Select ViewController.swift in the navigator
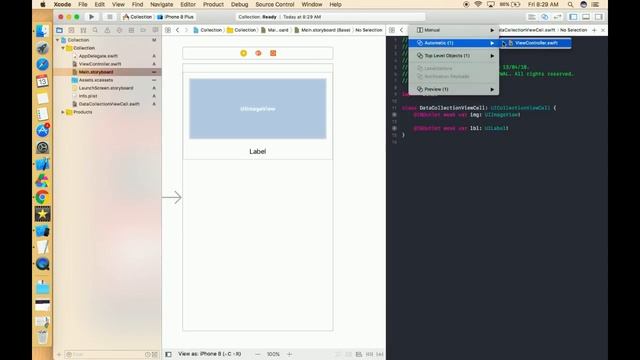The image size is (640, 360). (x=100, y=64)
